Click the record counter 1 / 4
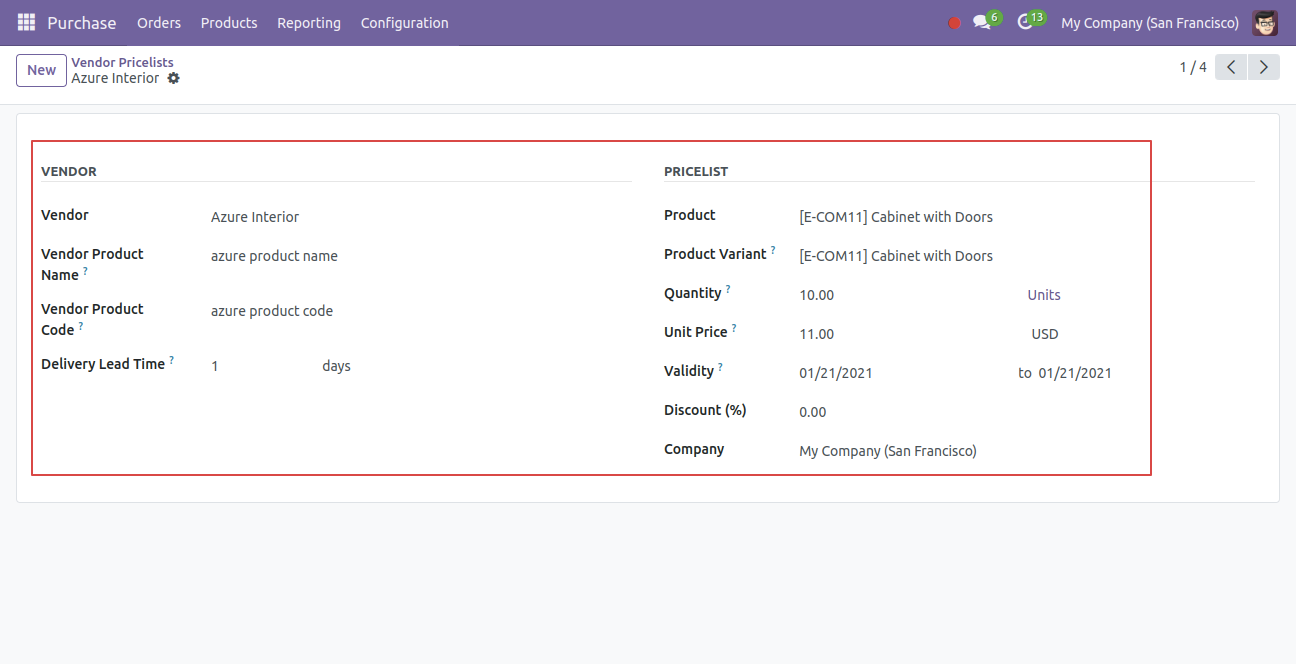Viewport: 1296px width, 664px height. click(1193, 67)
